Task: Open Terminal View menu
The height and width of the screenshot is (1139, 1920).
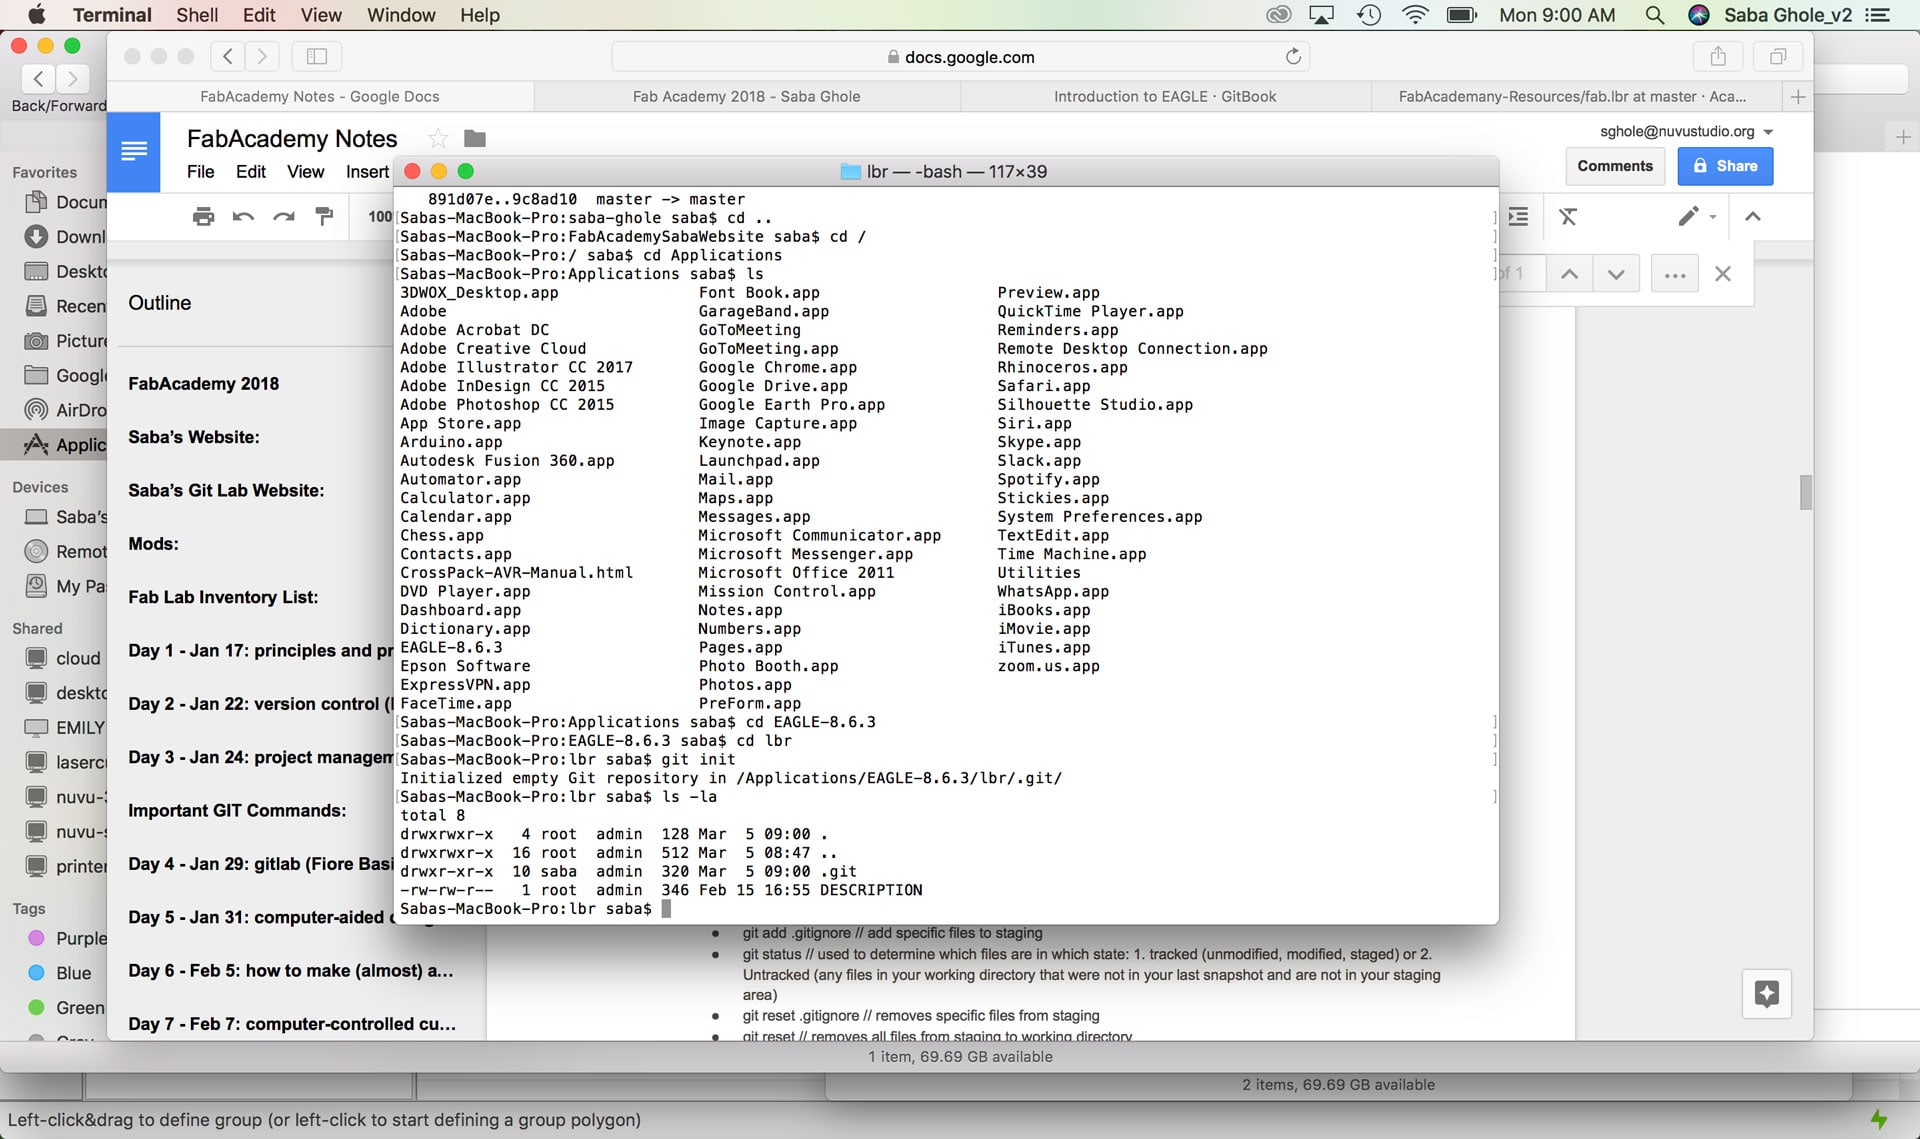Action: click(x=321, y=15)
